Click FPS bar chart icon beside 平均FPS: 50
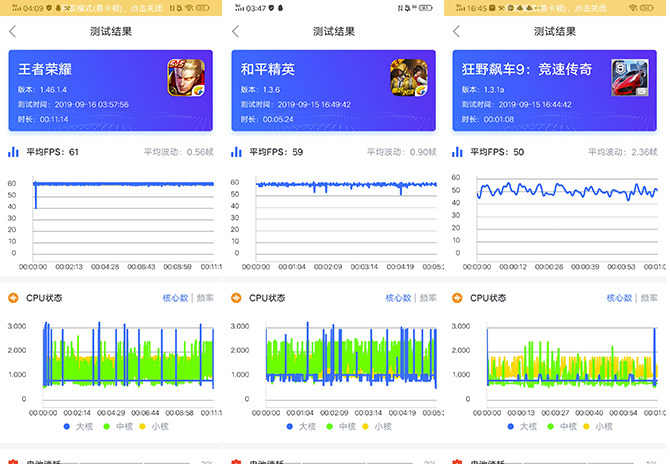The image size is (670, 472). [x=457, y=152]
